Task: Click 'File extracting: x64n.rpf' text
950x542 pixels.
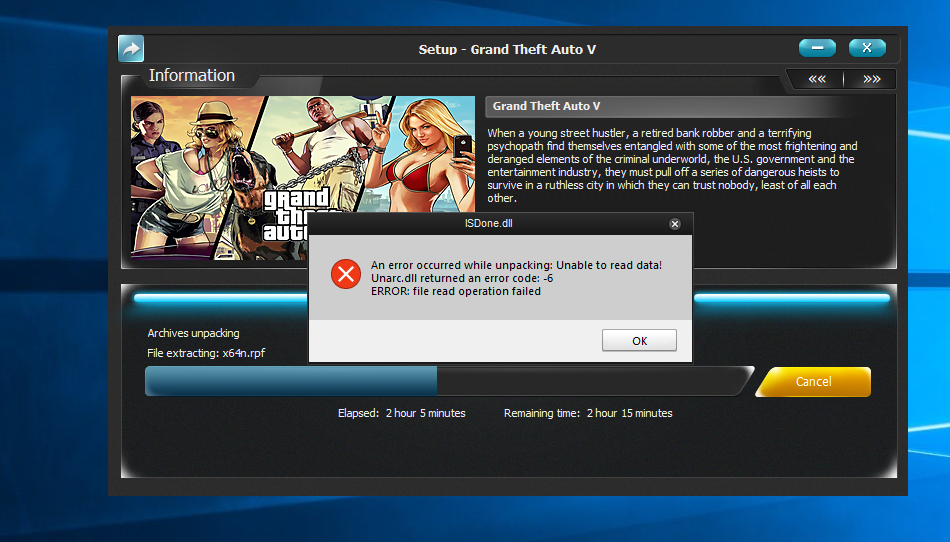Action: click(x=206, y=353)
